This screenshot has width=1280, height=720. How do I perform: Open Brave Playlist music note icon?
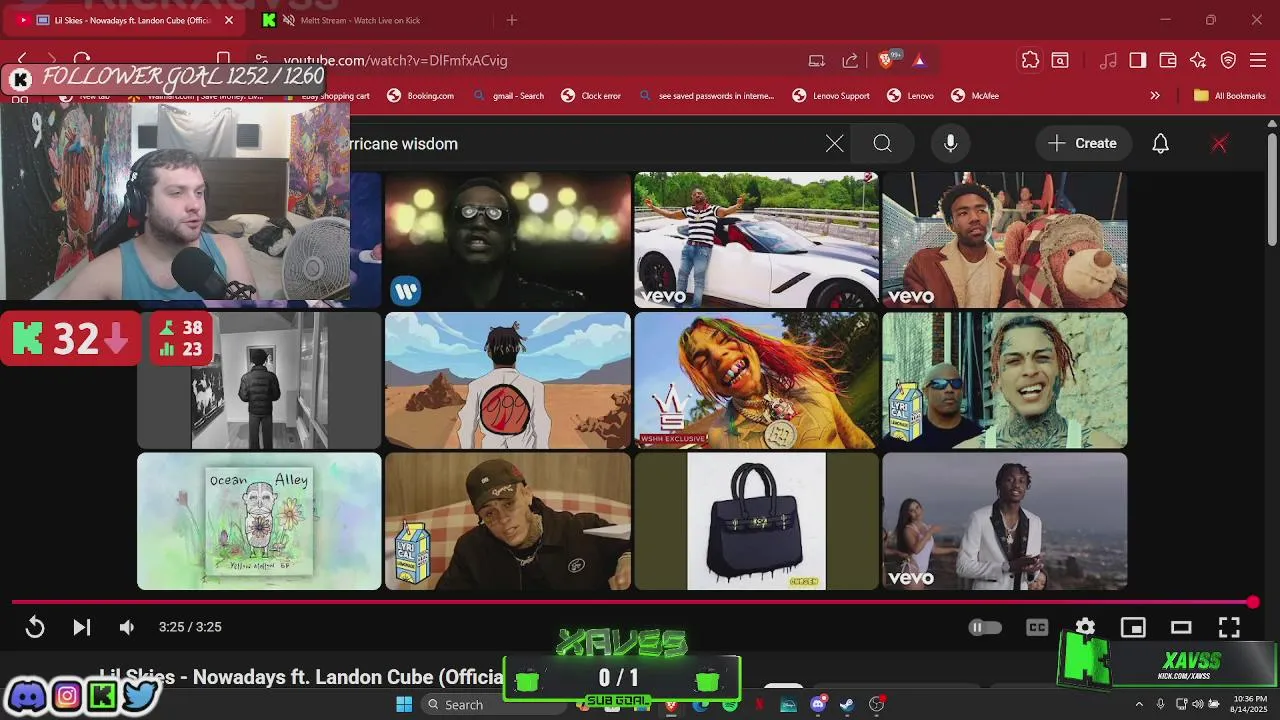[1108, 61]
